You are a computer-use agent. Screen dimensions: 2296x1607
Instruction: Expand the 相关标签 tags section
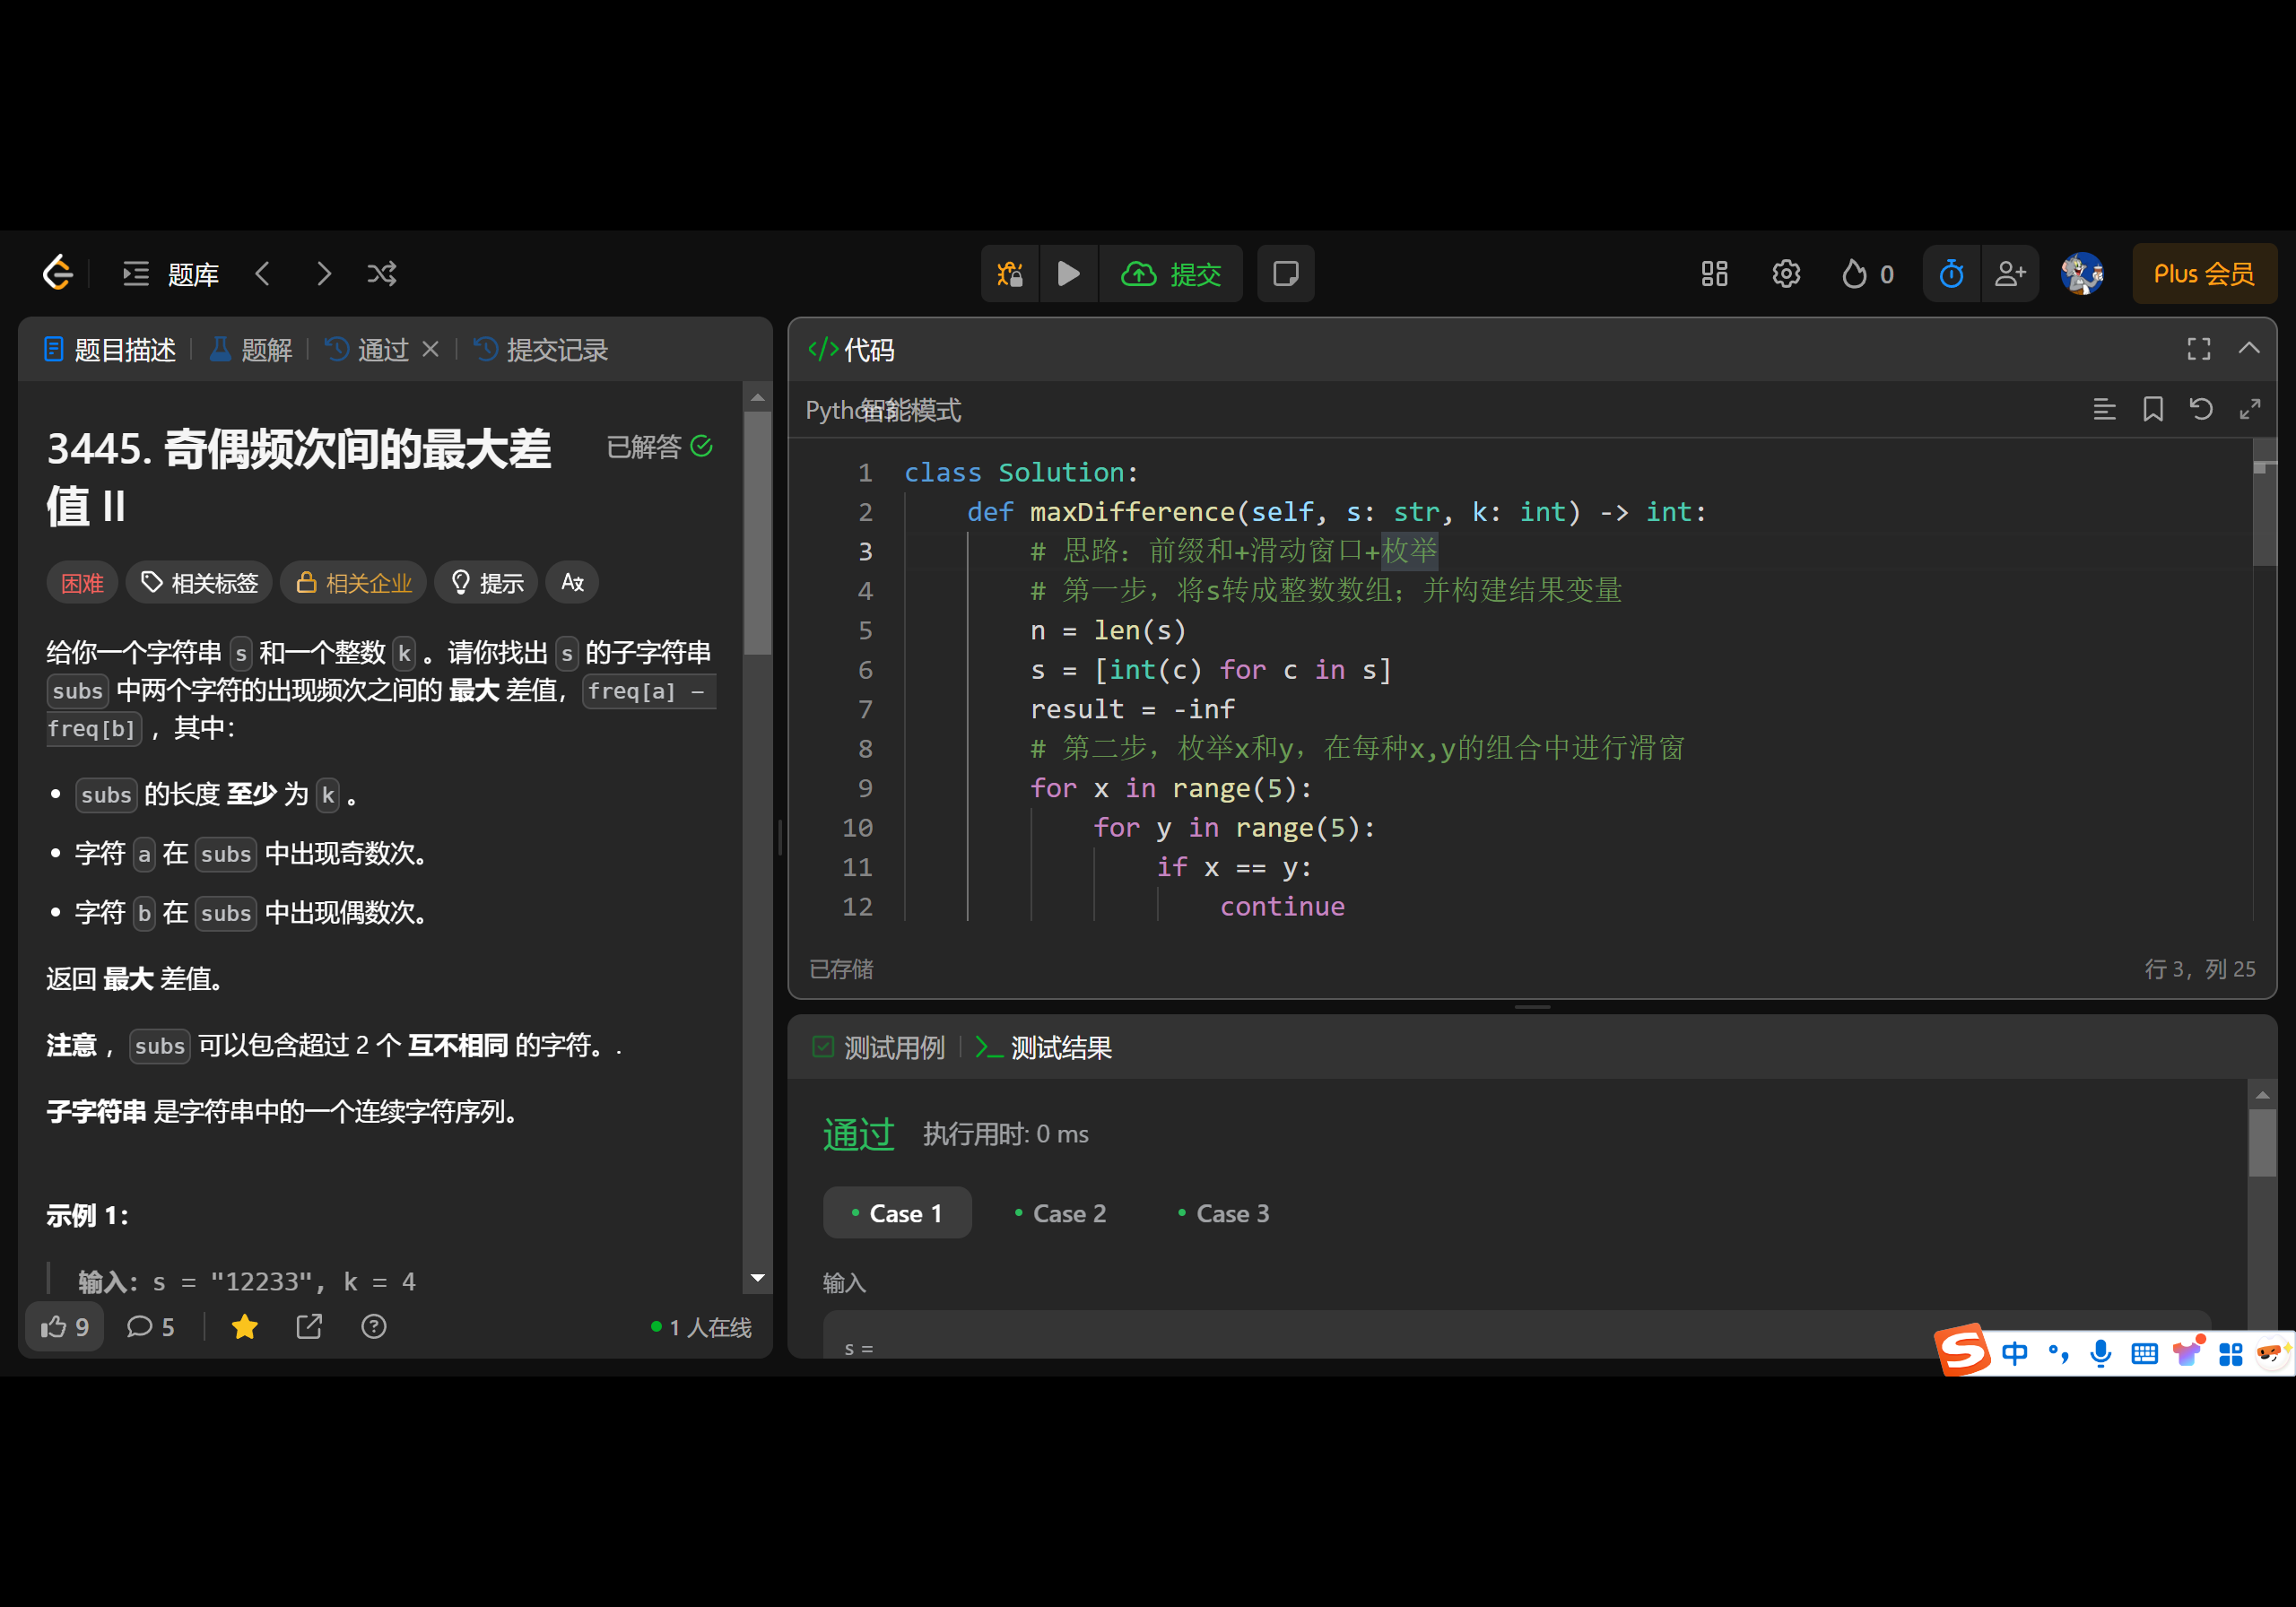pos(200,583)
